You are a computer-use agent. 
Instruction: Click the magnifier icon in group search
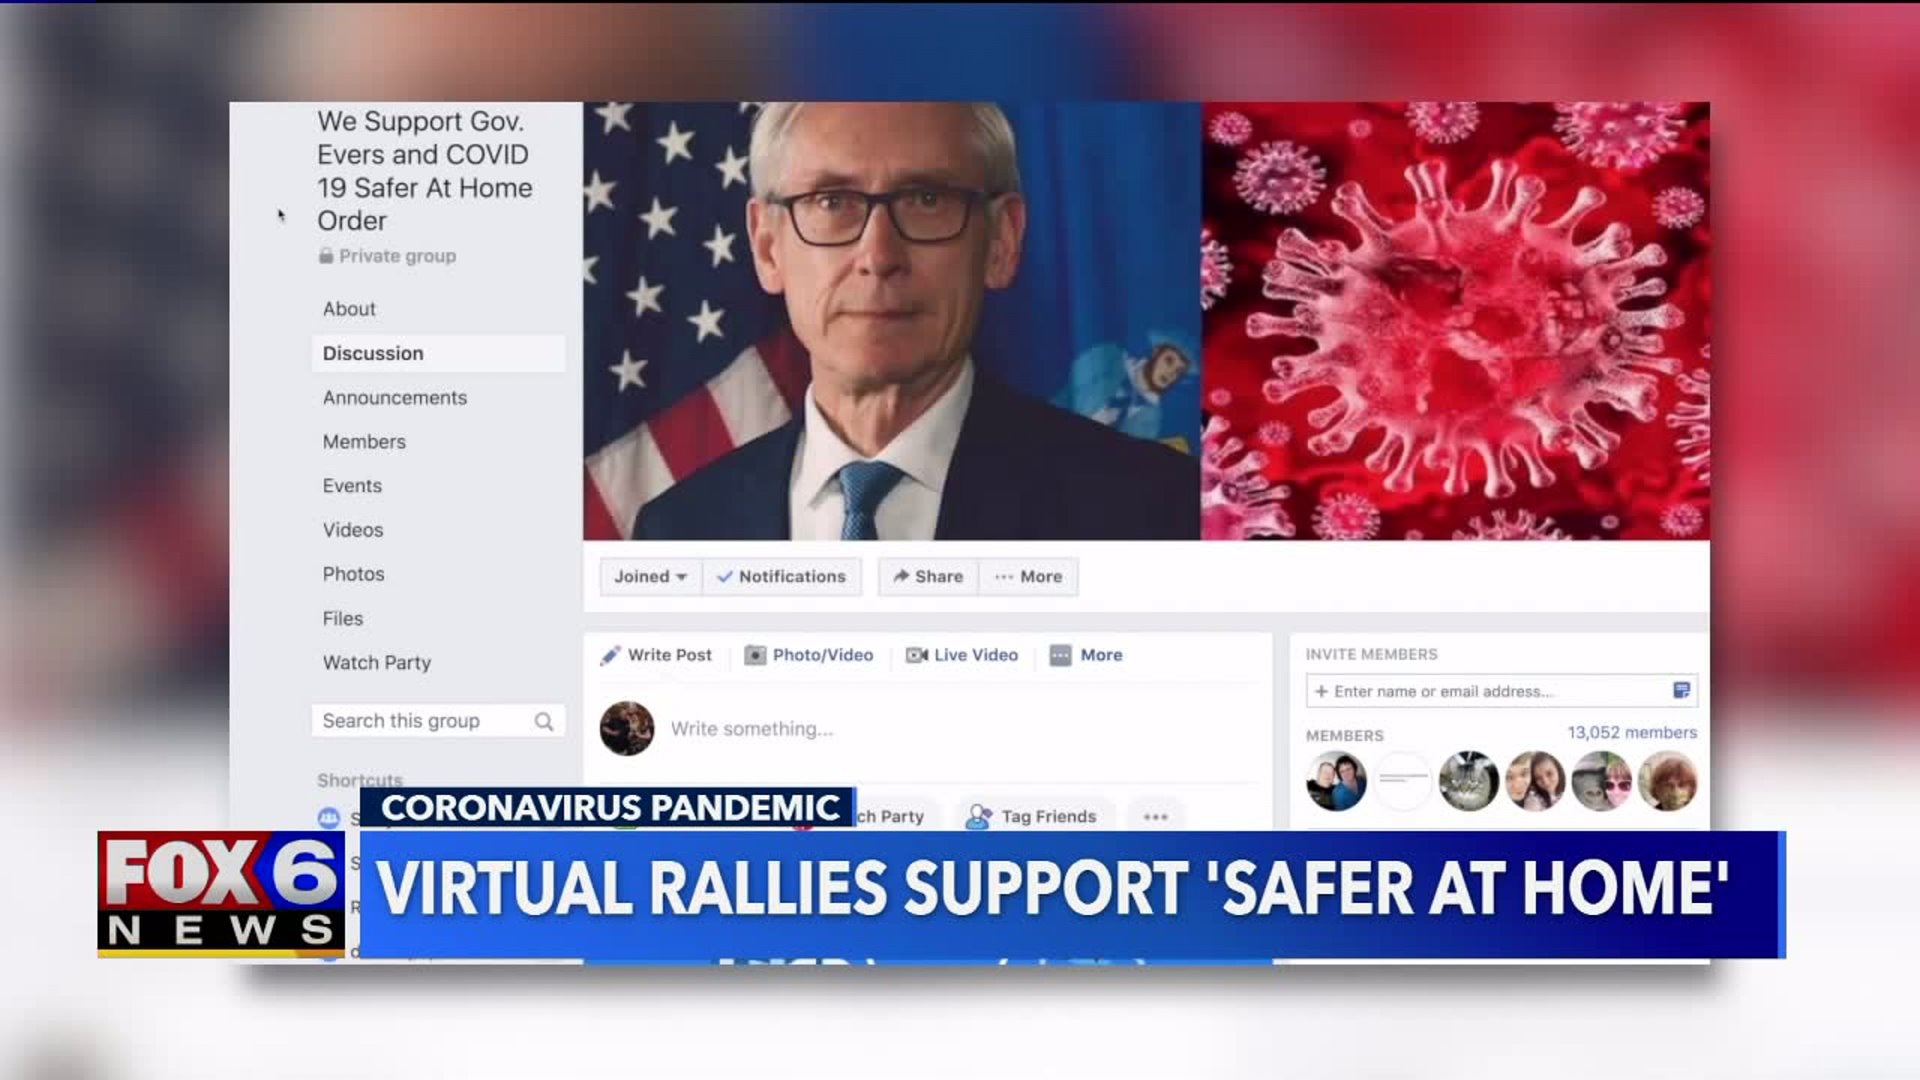click(544, 721)
